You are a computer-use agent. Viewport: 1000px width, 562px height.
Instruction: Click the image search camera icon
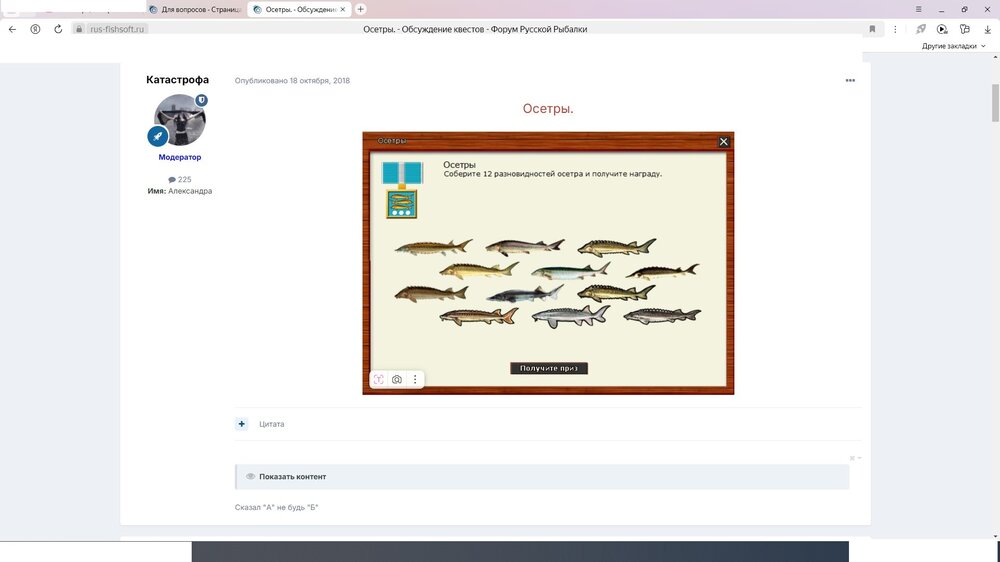[397, 380]
